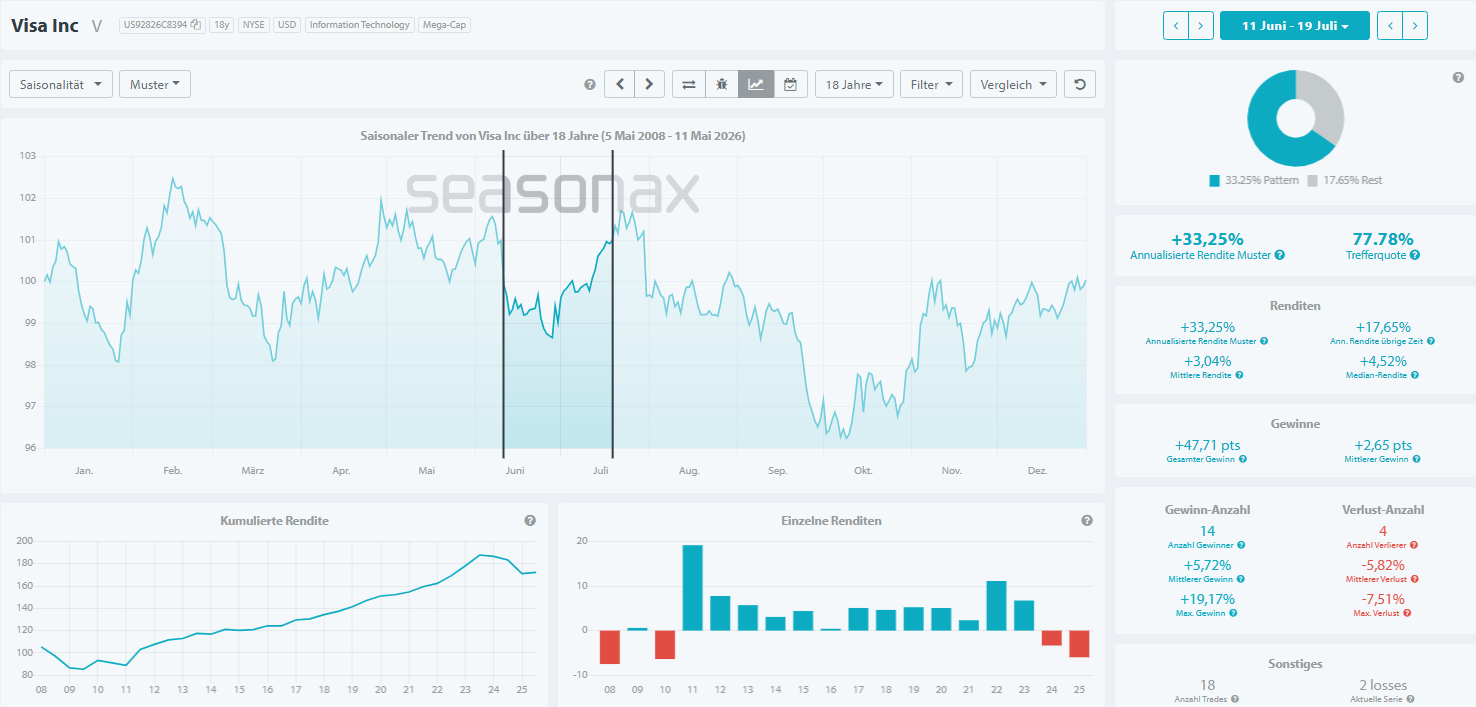Open help icon next to Gesamter Gewinn
1476x707 pixels.
(1243, 460)
